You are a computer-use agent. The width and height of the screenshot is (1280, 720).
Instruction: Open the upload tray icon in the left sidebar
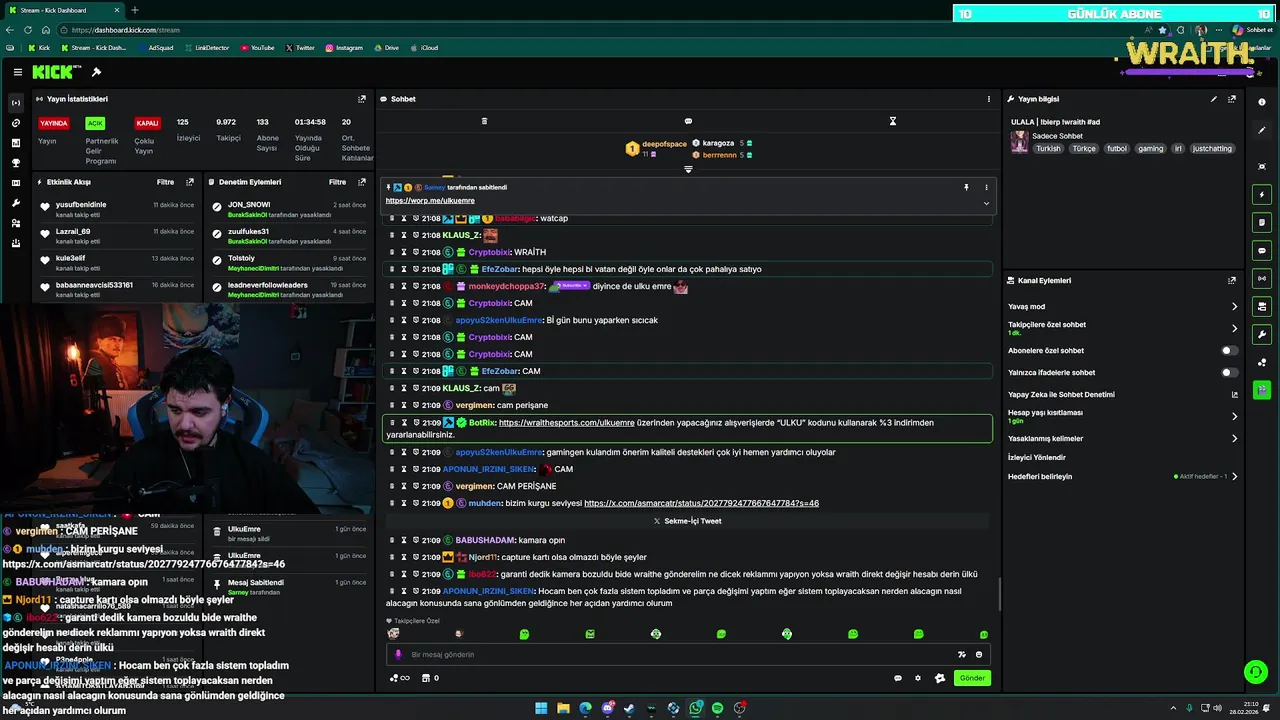pos(15,243)
